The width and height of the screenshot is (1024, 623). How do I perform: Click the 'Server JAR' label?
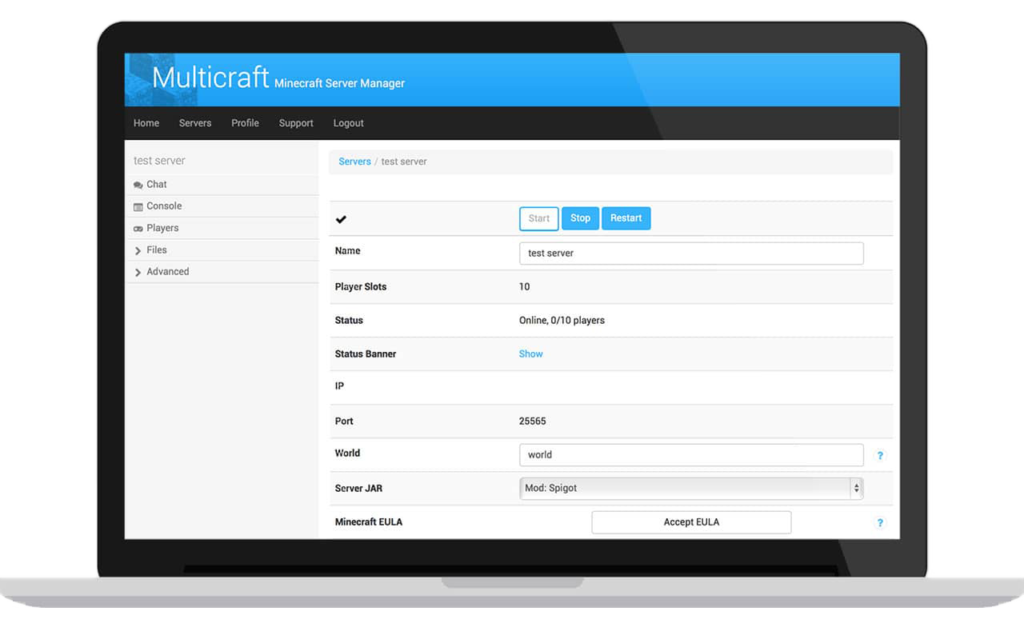[359, 488]
